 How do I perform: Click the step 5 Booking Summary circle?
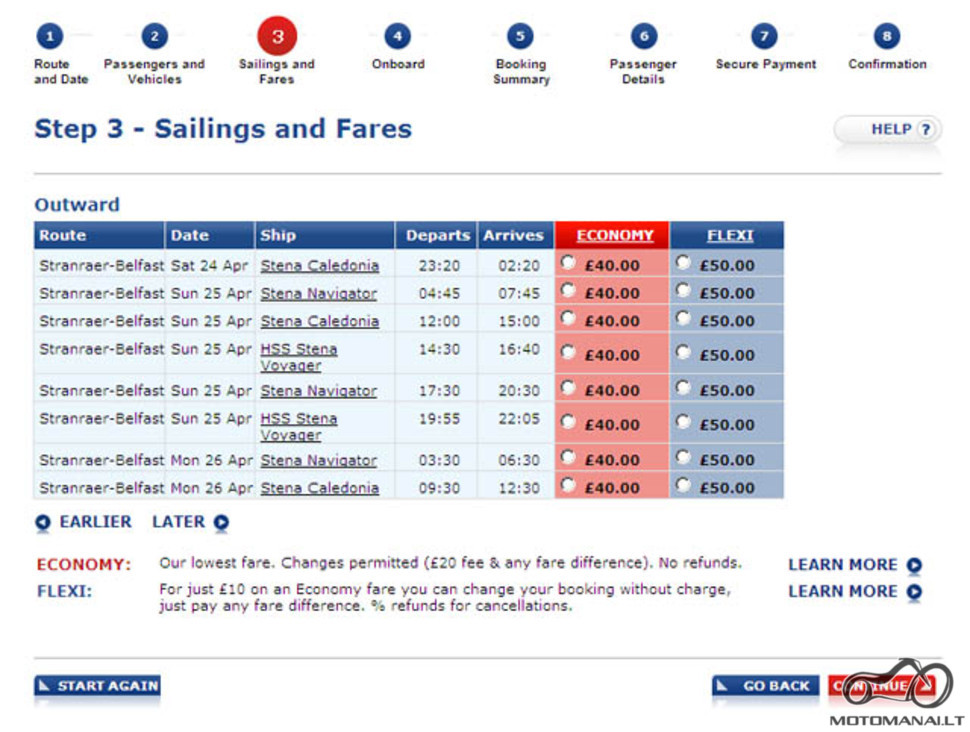(520, 37)
